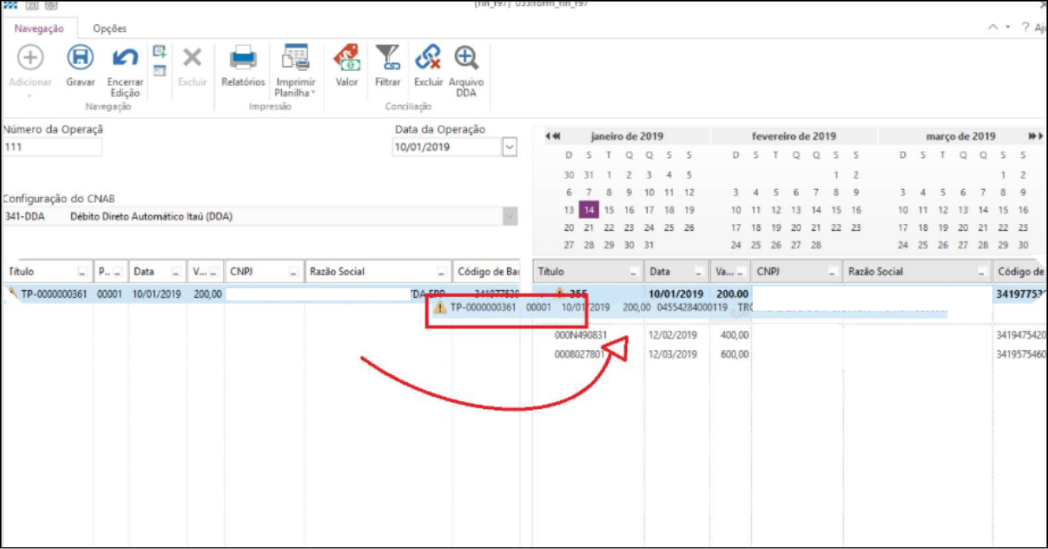The width and height of the screenshot is (1048, 549).
Task: Open Arquivo DDA magnifier icon
Action: (466, 58)
